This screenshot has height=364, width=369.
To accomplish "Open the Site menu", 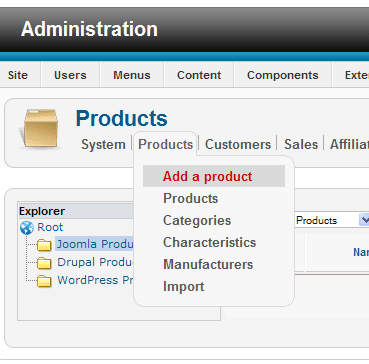I will pyautogui.click(x=18, y=75).
